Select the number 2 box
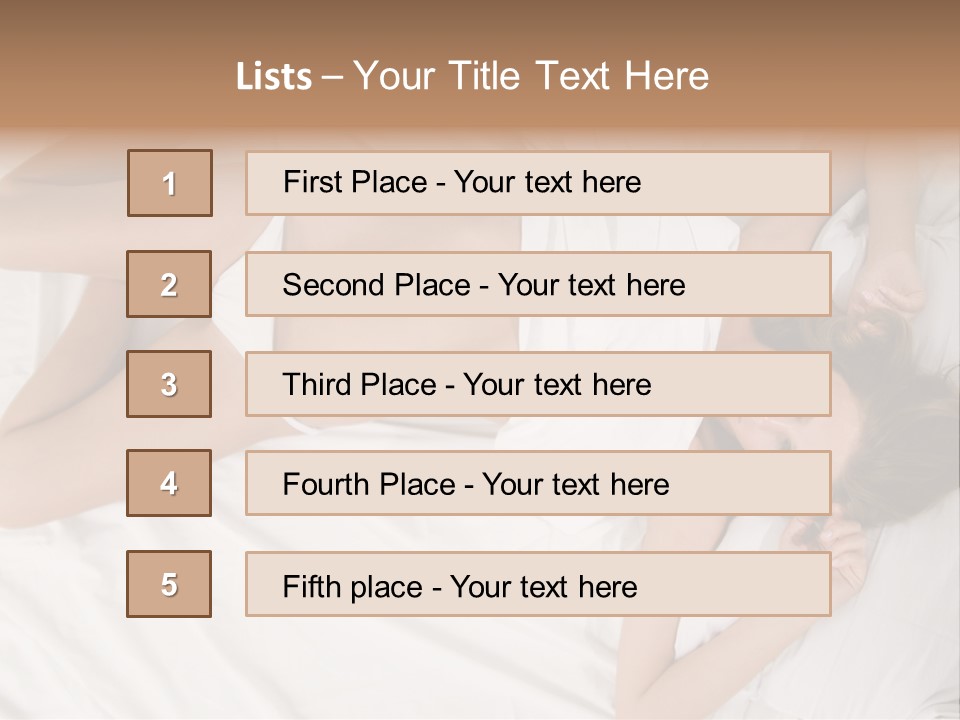 pyautogui.click(x=169, y=284)
